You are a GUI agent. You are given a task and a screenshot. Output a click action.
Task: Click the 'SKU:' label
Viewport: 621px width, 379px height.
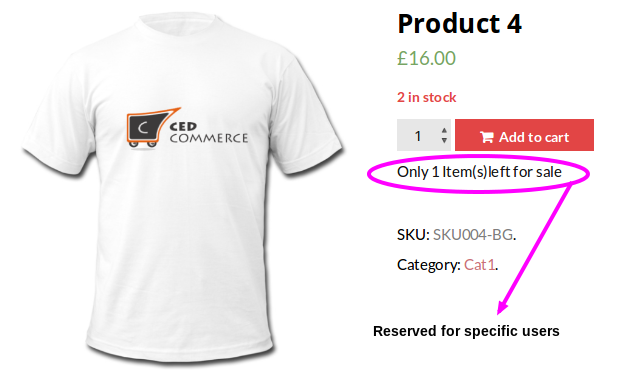tap(413, 235)
